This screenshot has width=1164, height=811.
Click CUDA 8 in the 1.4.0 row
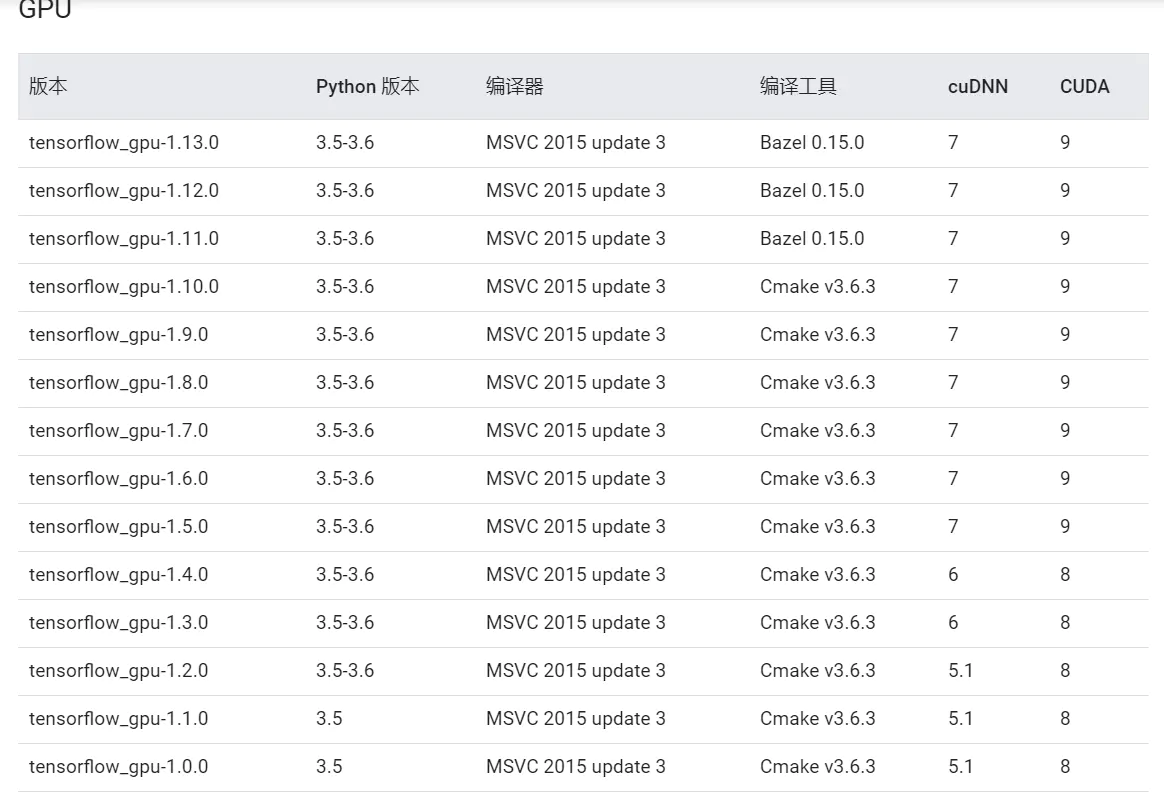point(1065,575)
